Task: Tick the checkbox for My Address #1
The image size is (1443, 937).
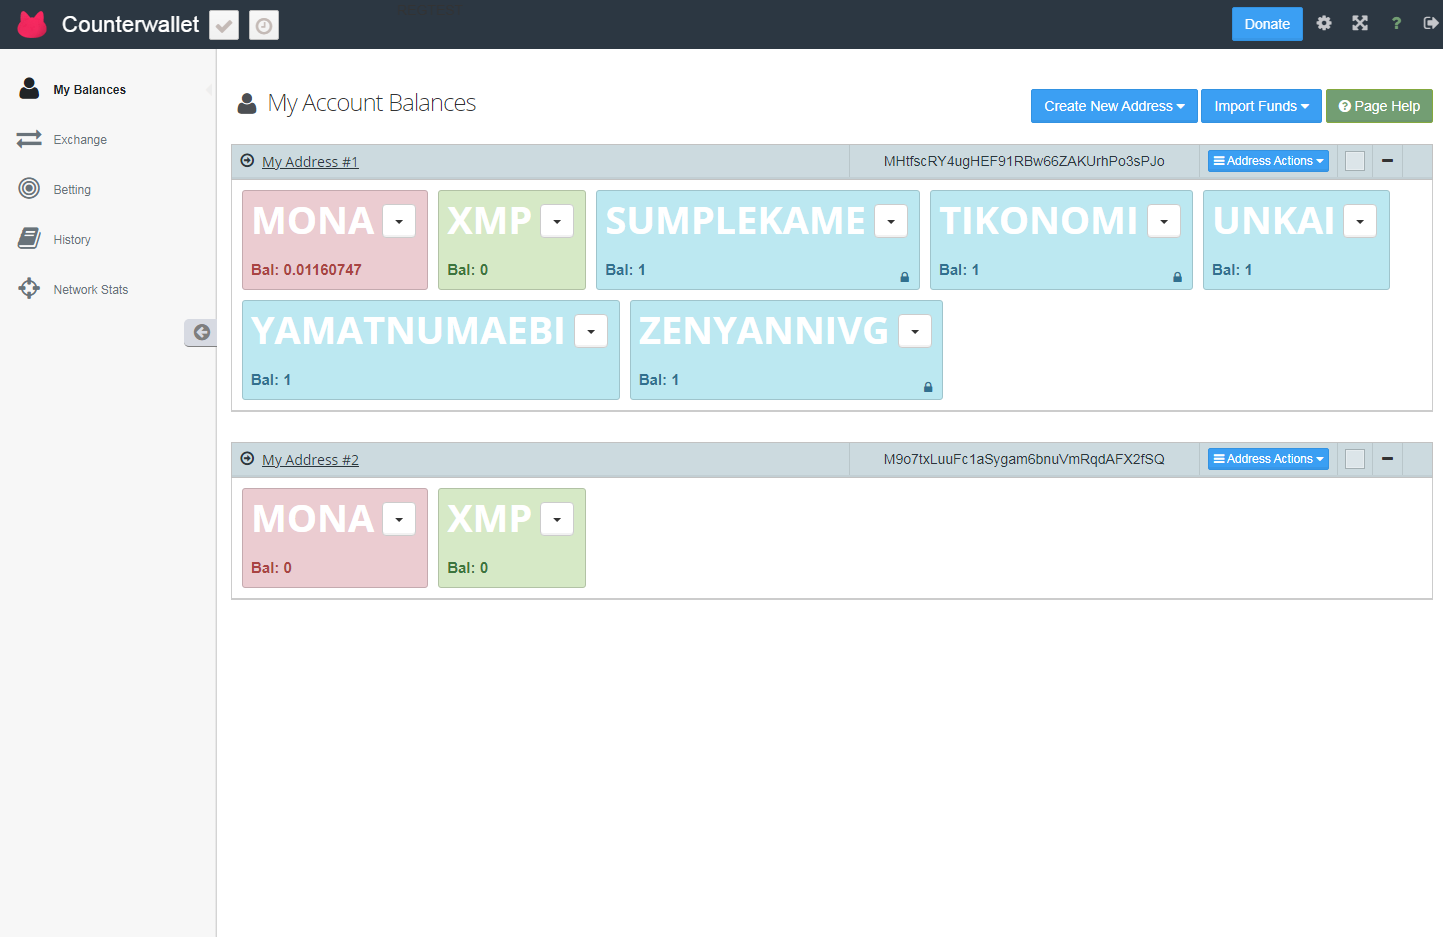Action: click(1355, 161)
